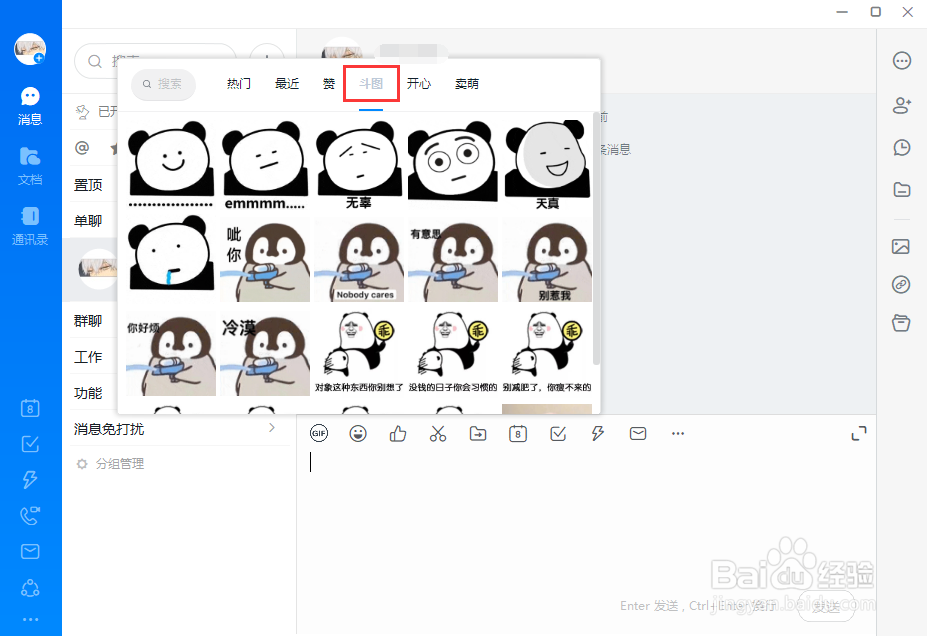Select the drooling panda sticker

coord(171,253)
